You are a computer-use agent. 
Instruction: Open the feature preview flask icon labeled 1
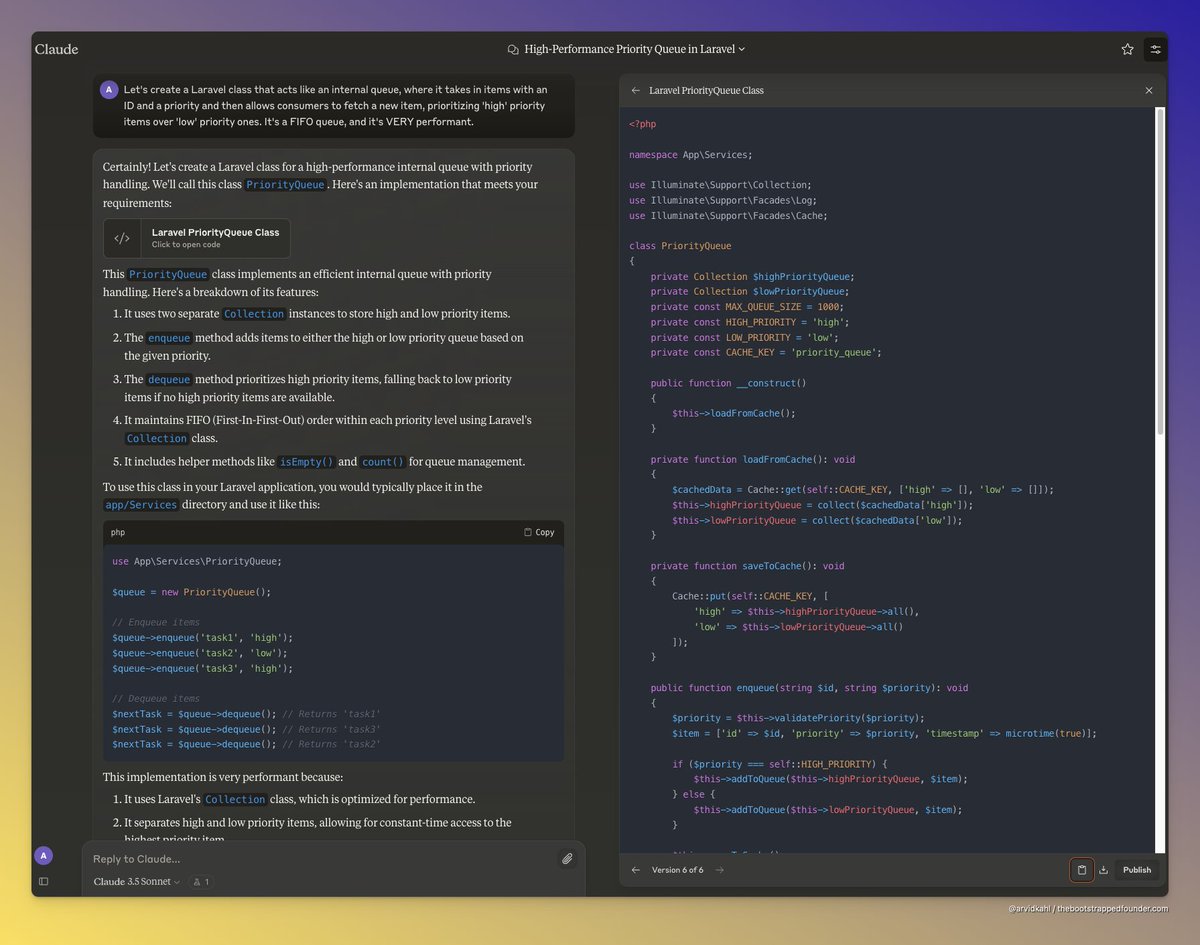click(x=201, y=882)
